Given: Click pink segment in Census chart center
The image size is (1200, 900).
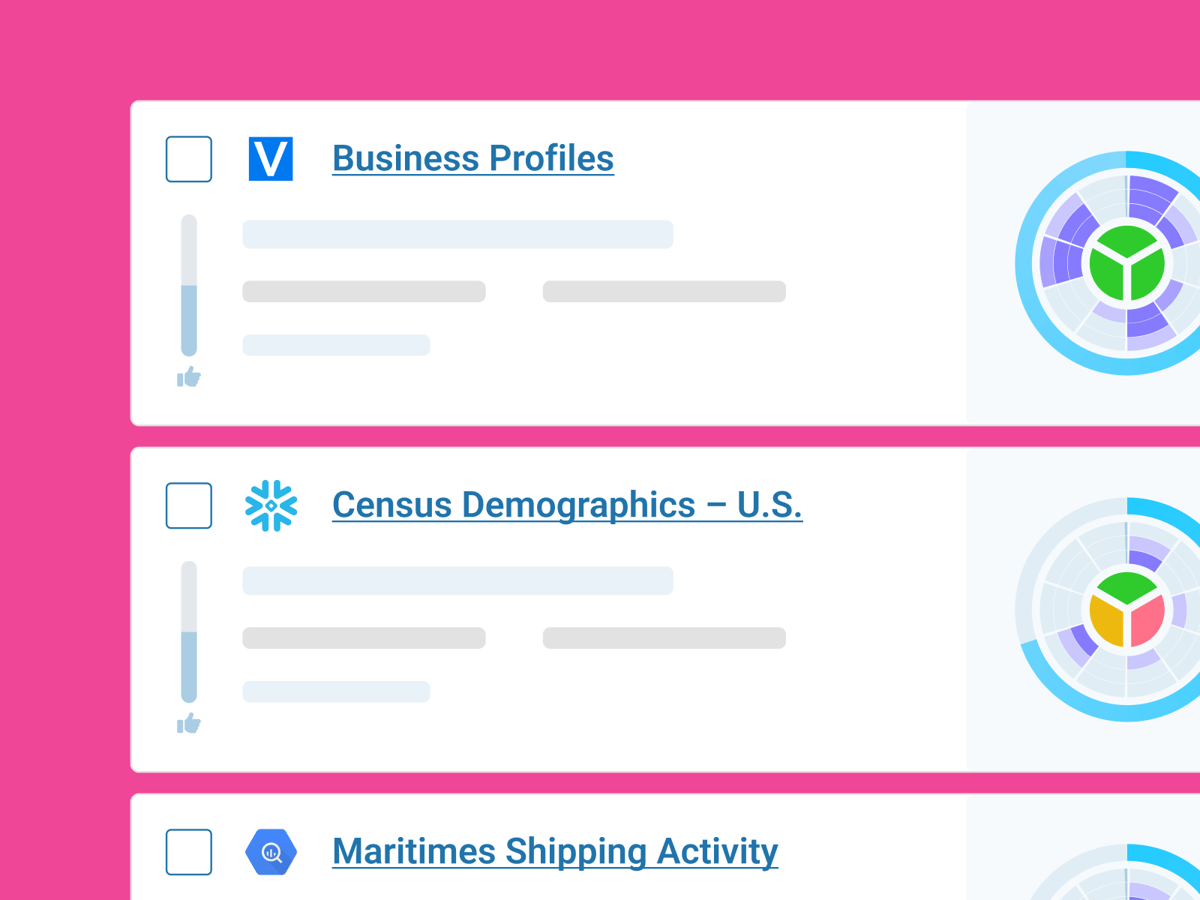Looking at the screenshot, I should (x=1147, y=621).
